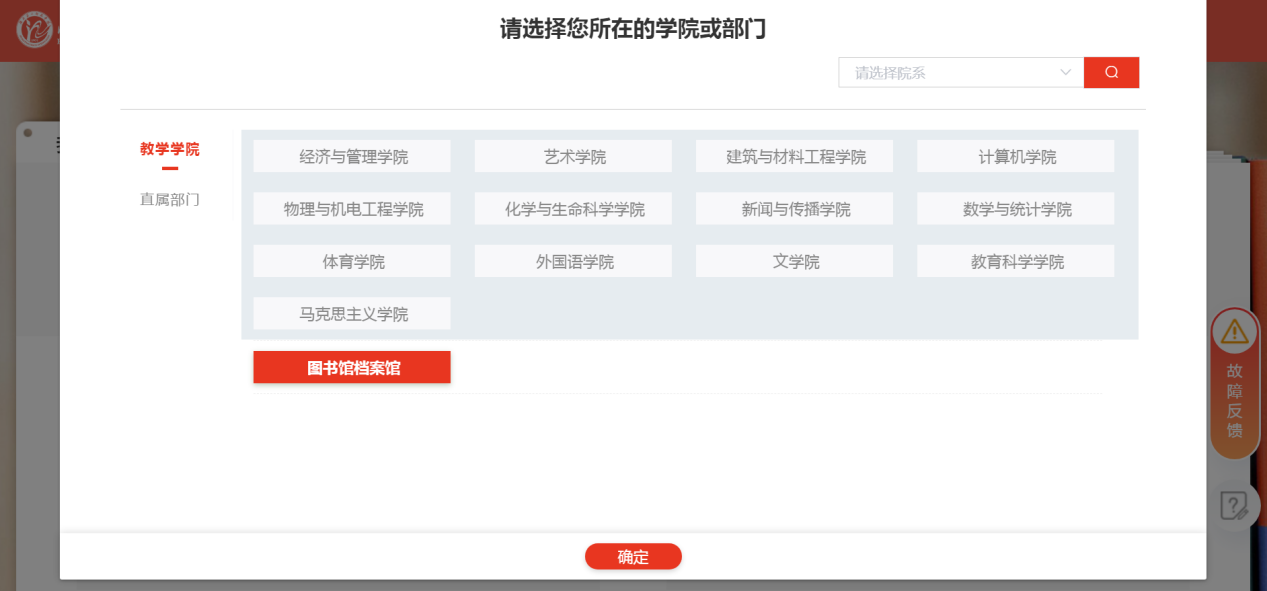Screen dimensions: 1267x591
Task: Click the red search magnifier icon
Action: click(1111, 72)
